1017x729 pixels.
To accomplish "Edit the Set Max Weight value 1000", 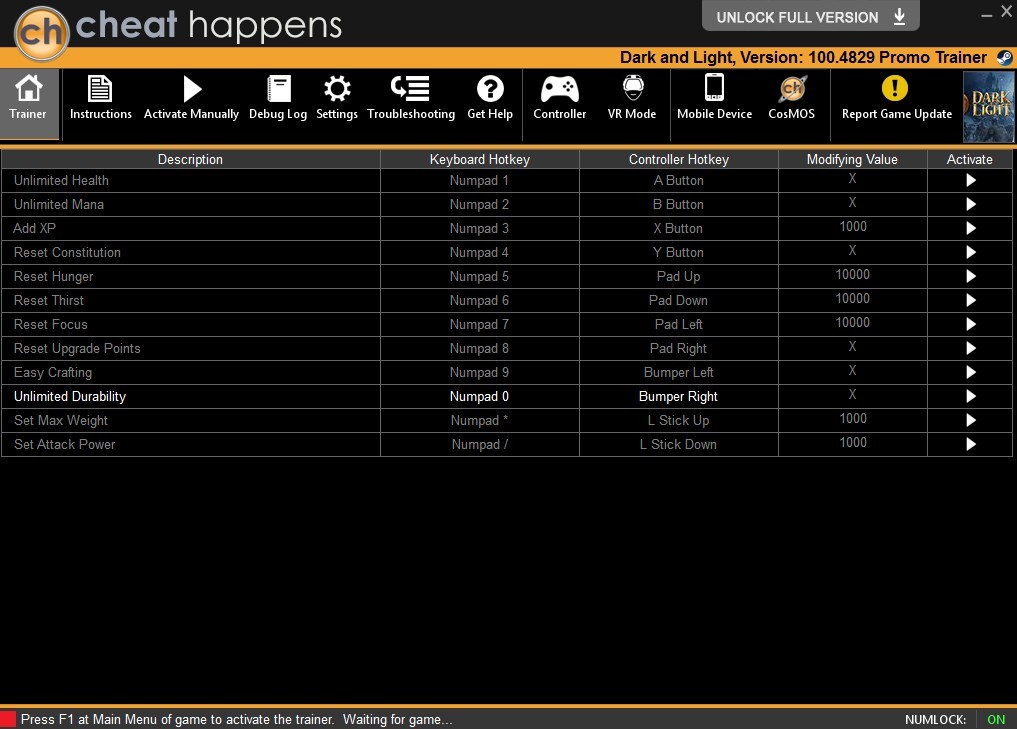I will tap(852, 418).
